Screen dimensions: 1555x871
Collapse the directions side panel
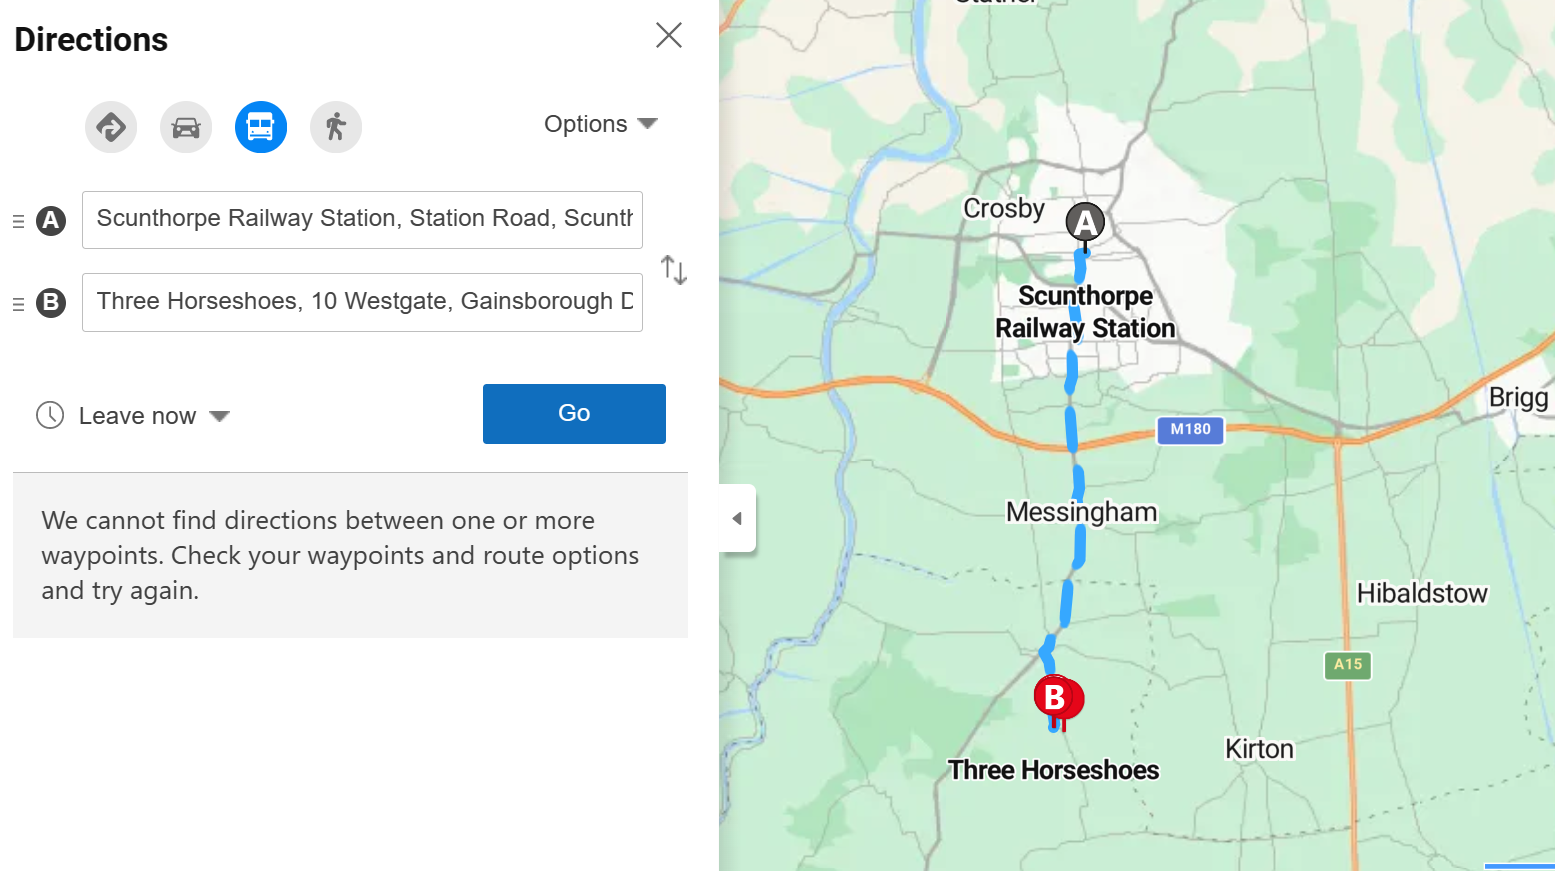(737, 518)
